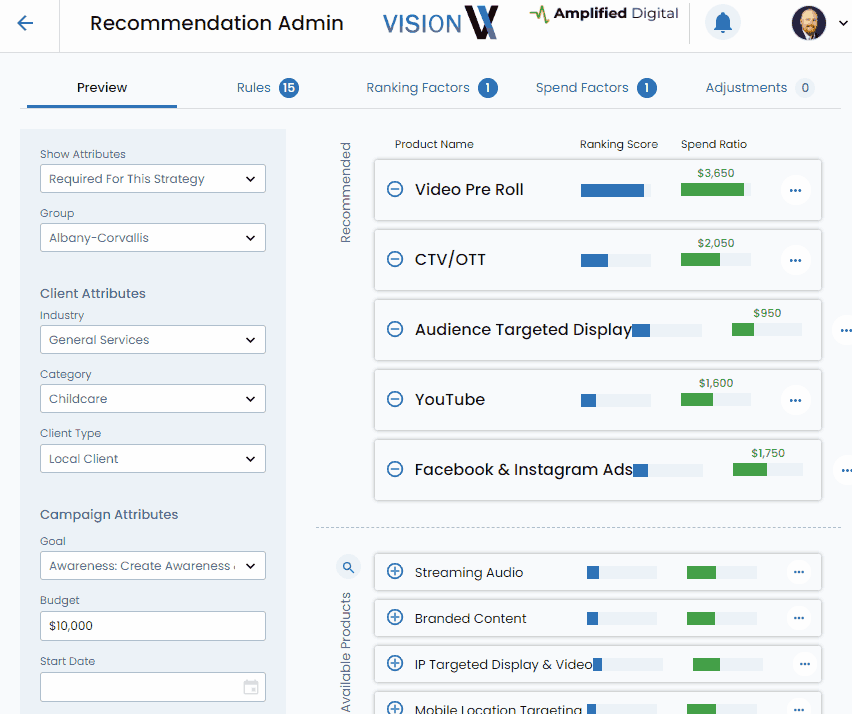Open the three-dot menu for Video Pre Roll

point(795,190)
